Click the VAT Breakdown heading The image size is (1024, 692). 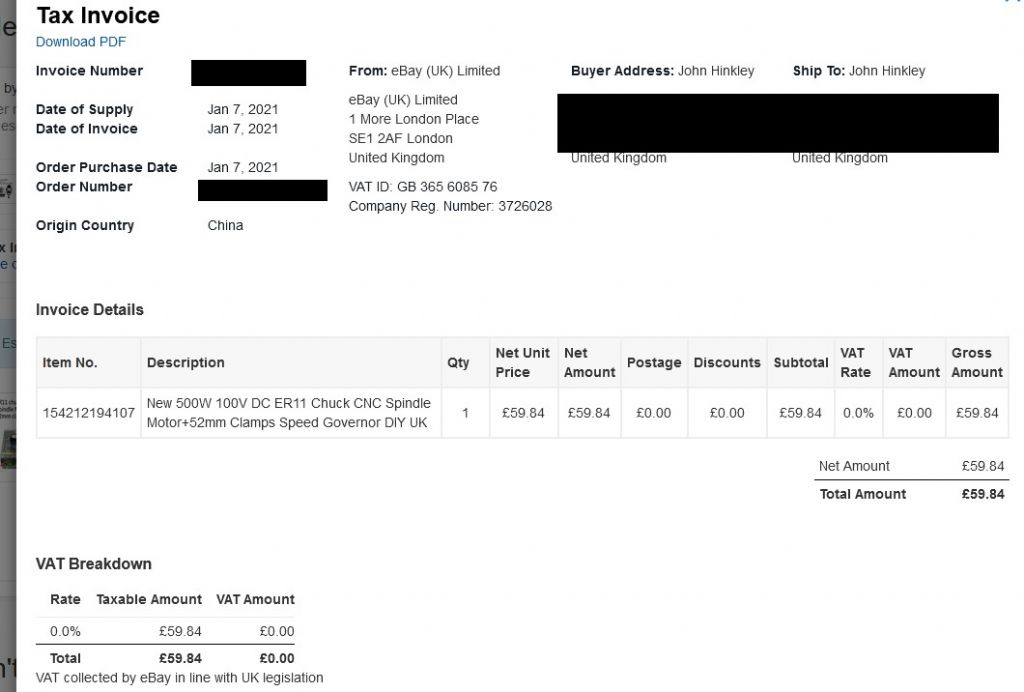(93, 563)
